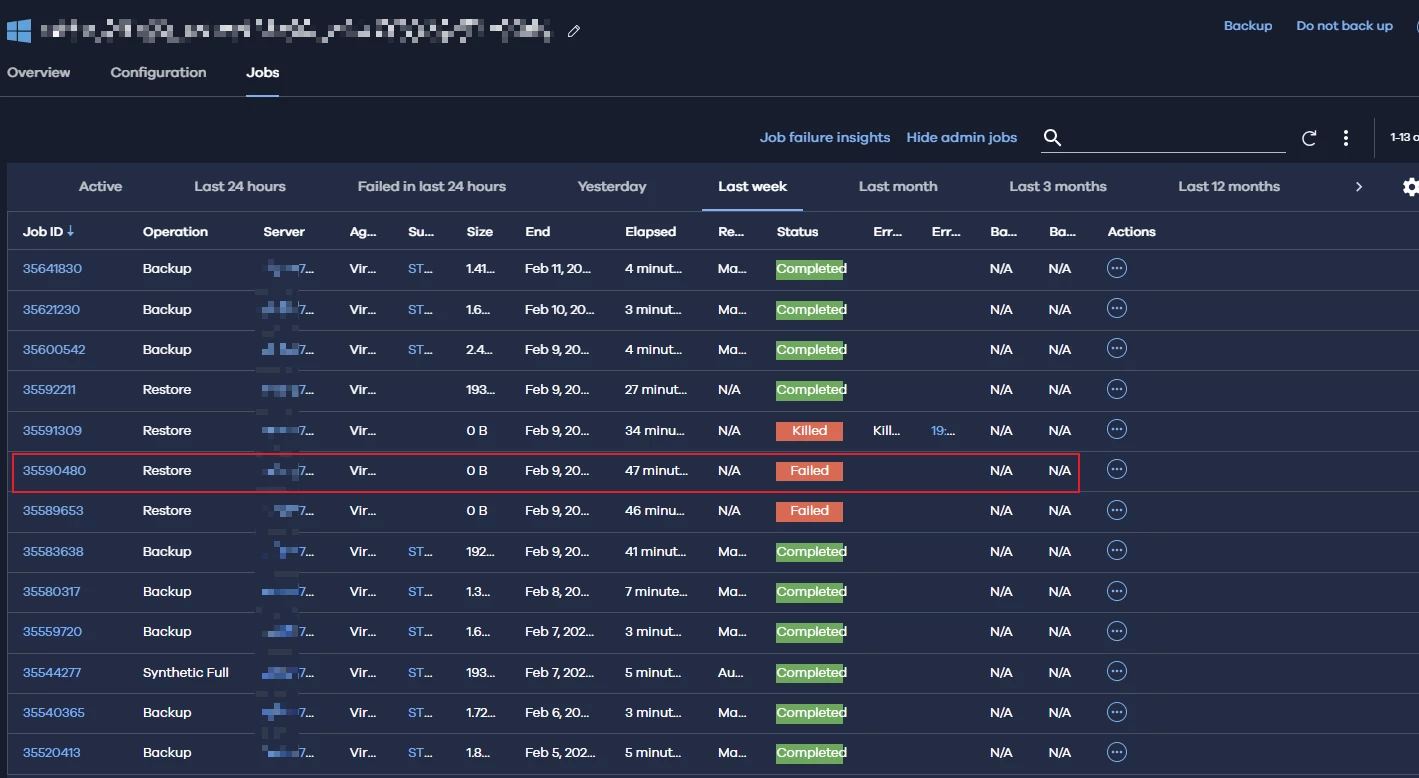Viewport: 1419px width, 778px height.
Task: Sort by the Server column header
Action: [x=284, y=232]
